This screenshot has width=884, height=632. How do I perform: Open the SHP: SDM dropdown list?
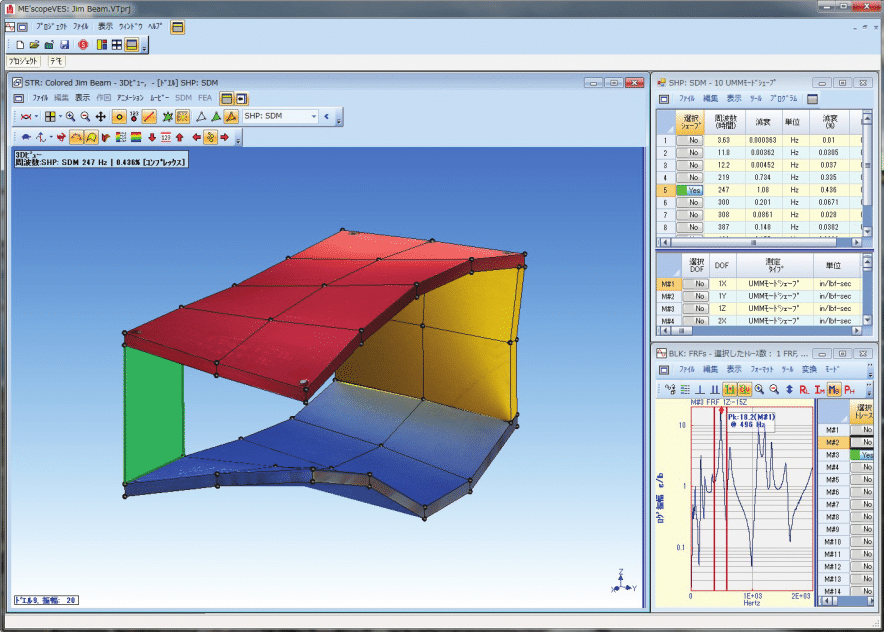pyautogui.click(x=313, y=117)
